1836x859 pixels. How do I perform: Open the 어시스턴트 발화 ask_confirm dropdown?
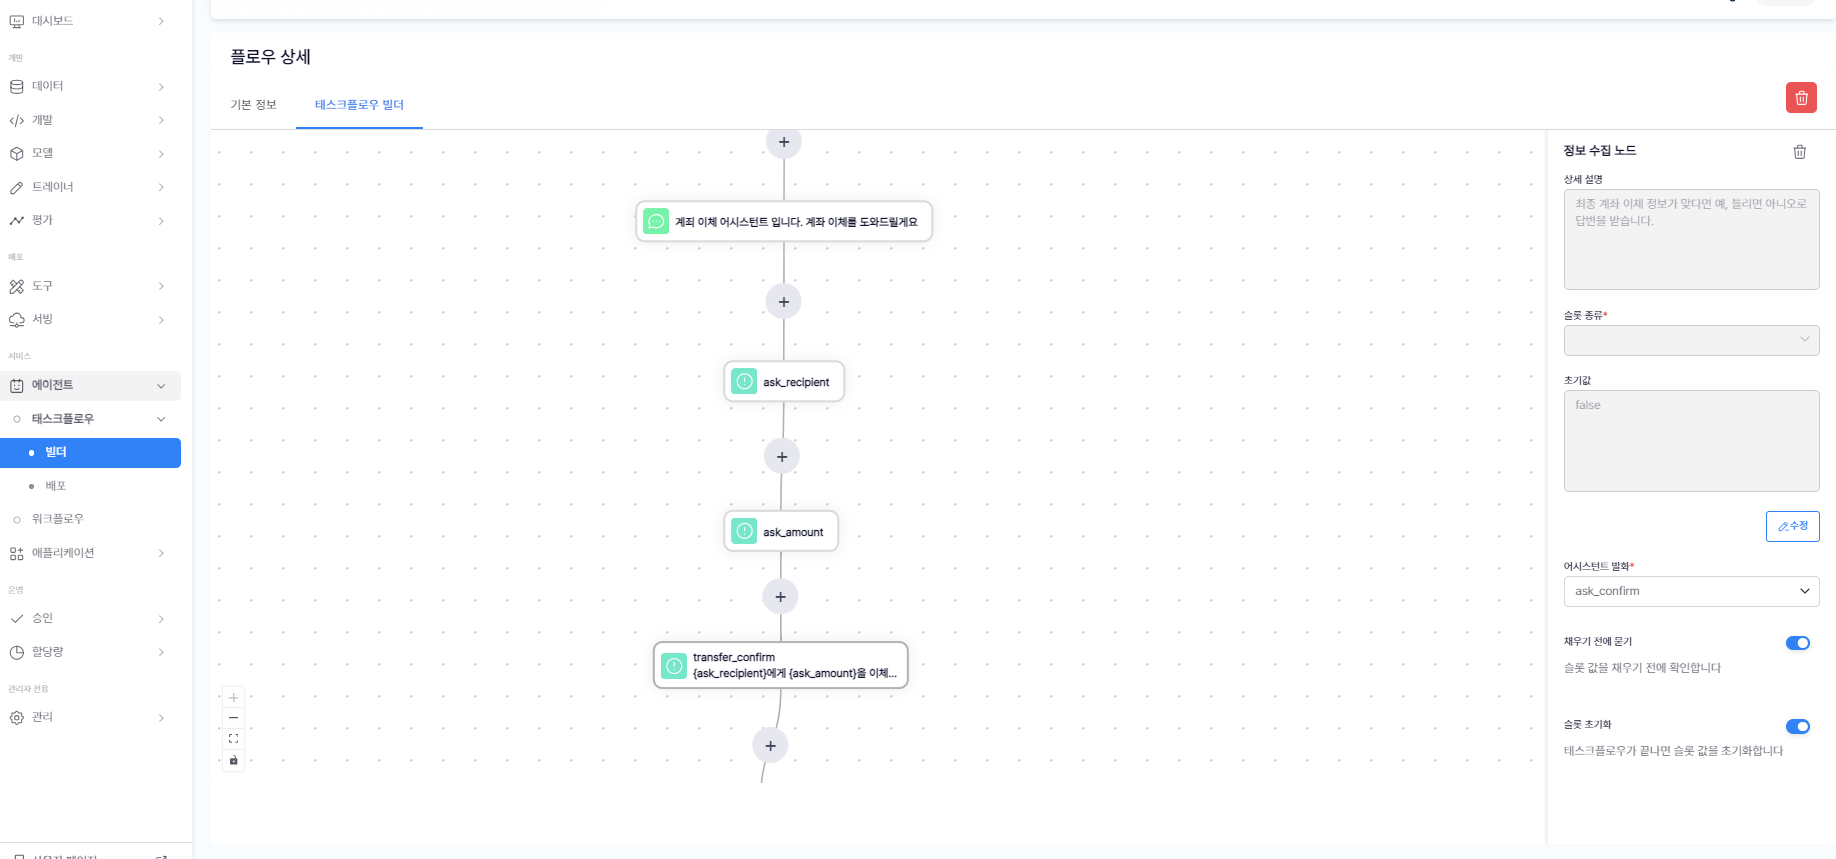1691,591
